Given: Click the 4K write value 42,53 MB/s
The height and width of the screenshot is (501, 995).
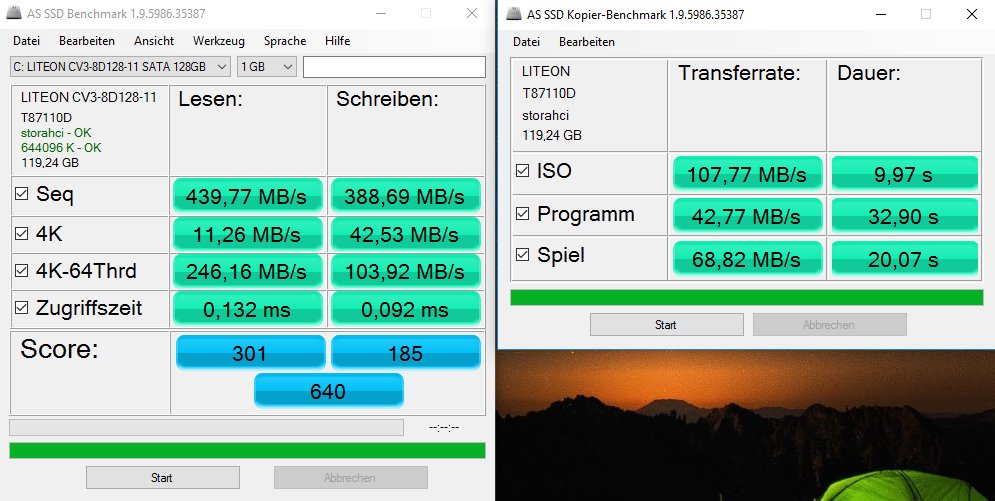Looking at the screenshot, I should point(405,235).
